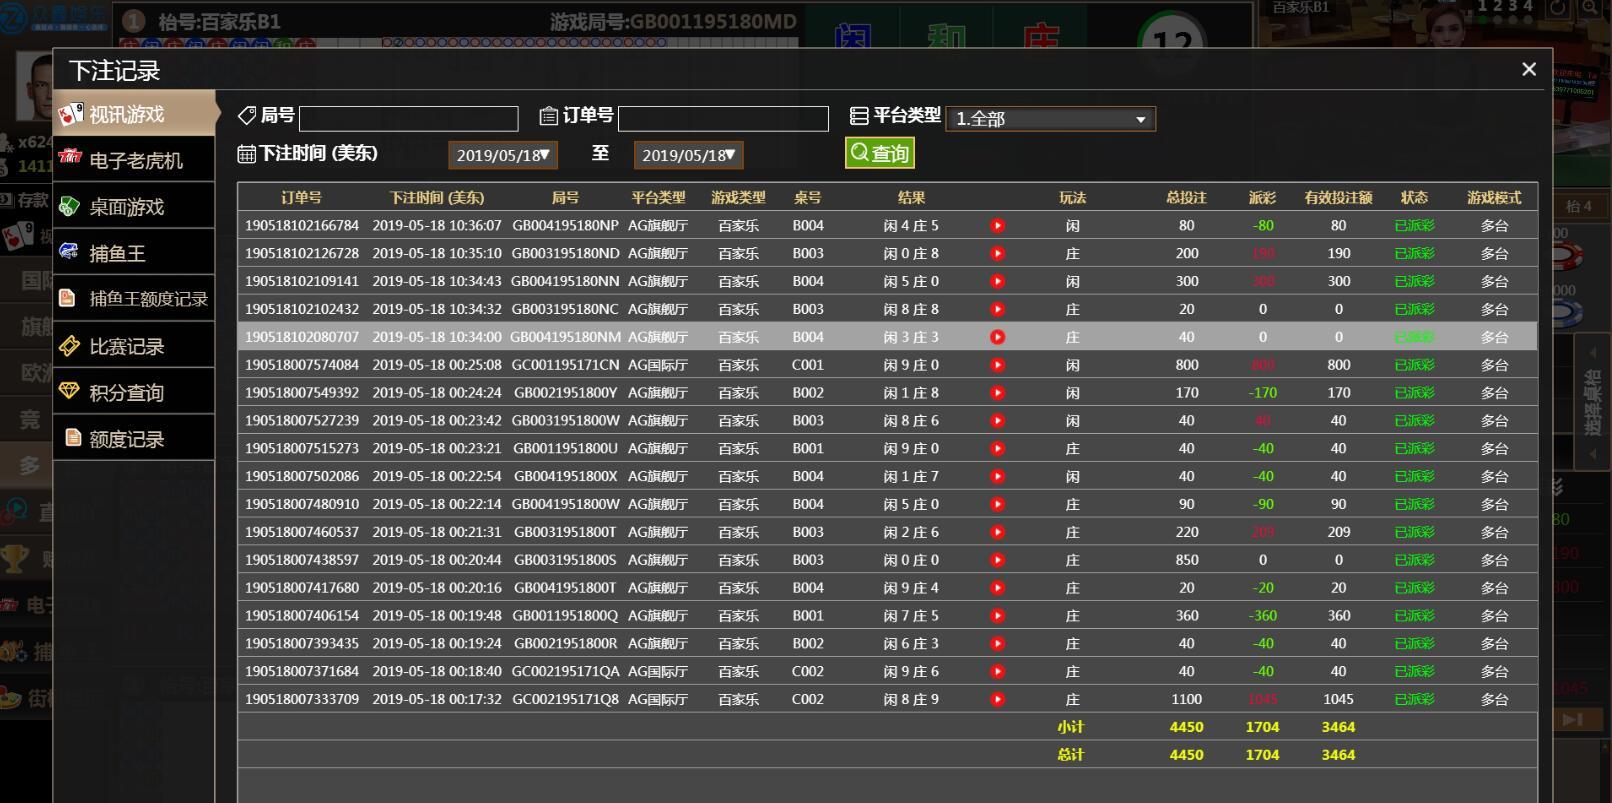Focus the 订单号 text box
Viewport: 1612px width, 803px height.
click(x=723, y=119)
